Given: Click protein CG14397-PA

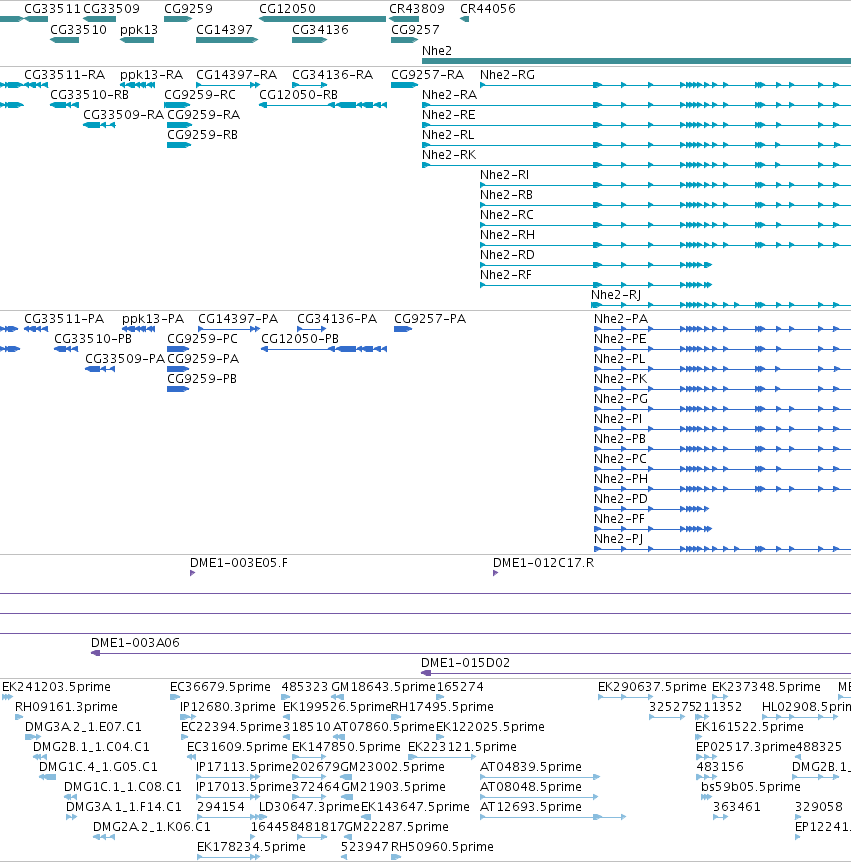Looking at the screenshot, I should (238, 319).
